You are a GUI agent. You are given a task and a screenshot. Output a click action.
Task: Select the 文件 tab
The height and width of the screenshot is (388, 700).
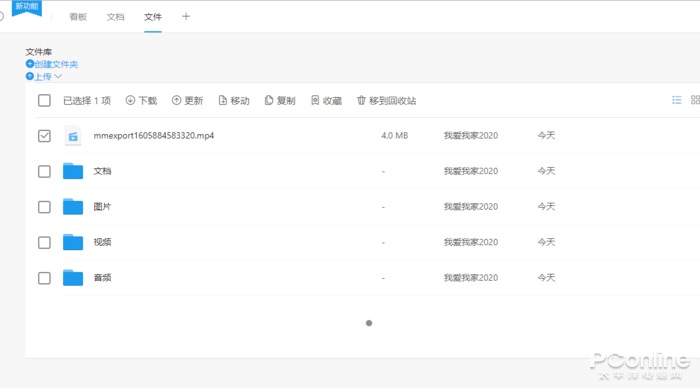(153, 17)
